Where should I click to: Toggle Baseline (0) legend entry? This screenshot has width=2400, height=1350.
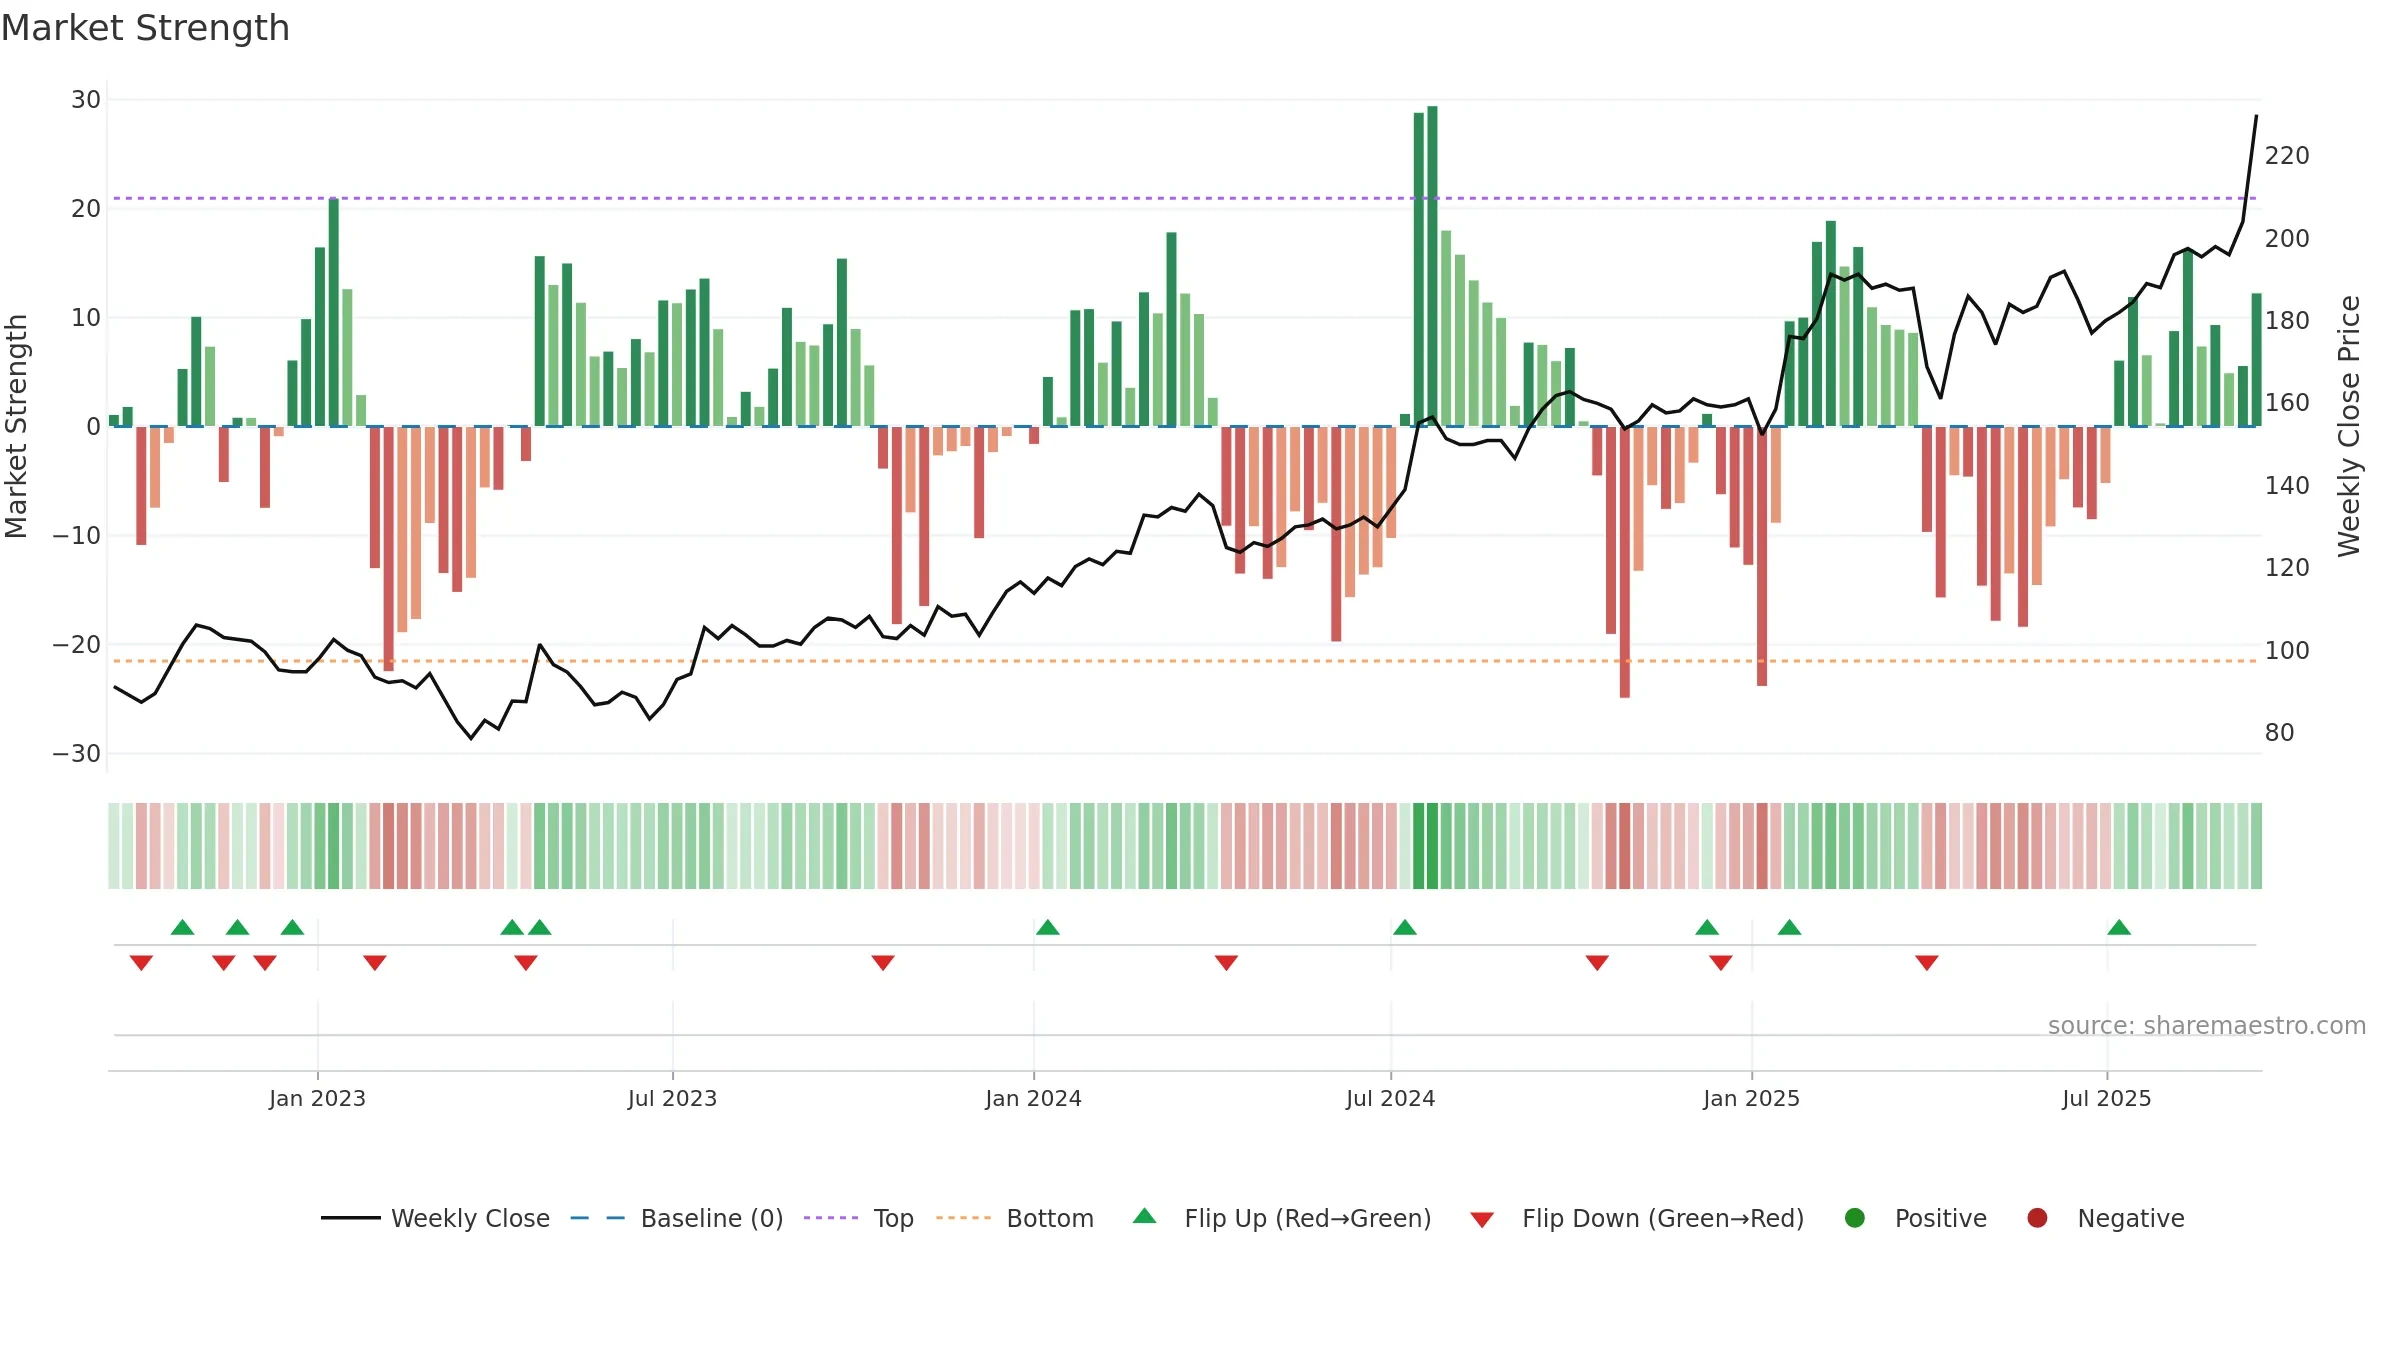677,1218
